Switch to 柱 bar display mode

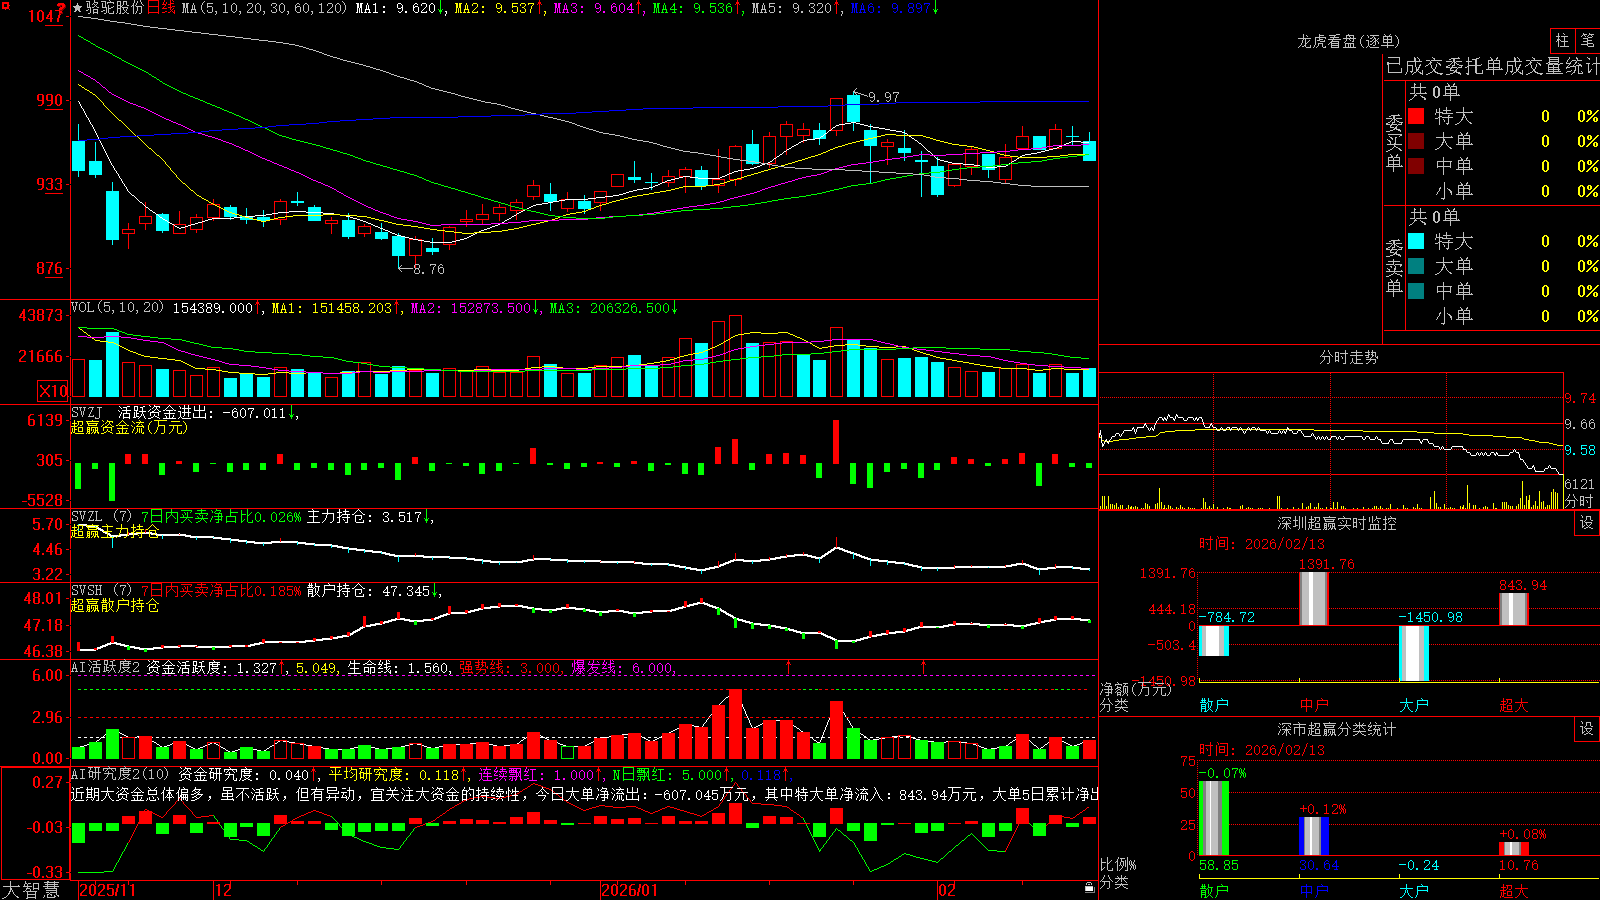coord(1562,40)
